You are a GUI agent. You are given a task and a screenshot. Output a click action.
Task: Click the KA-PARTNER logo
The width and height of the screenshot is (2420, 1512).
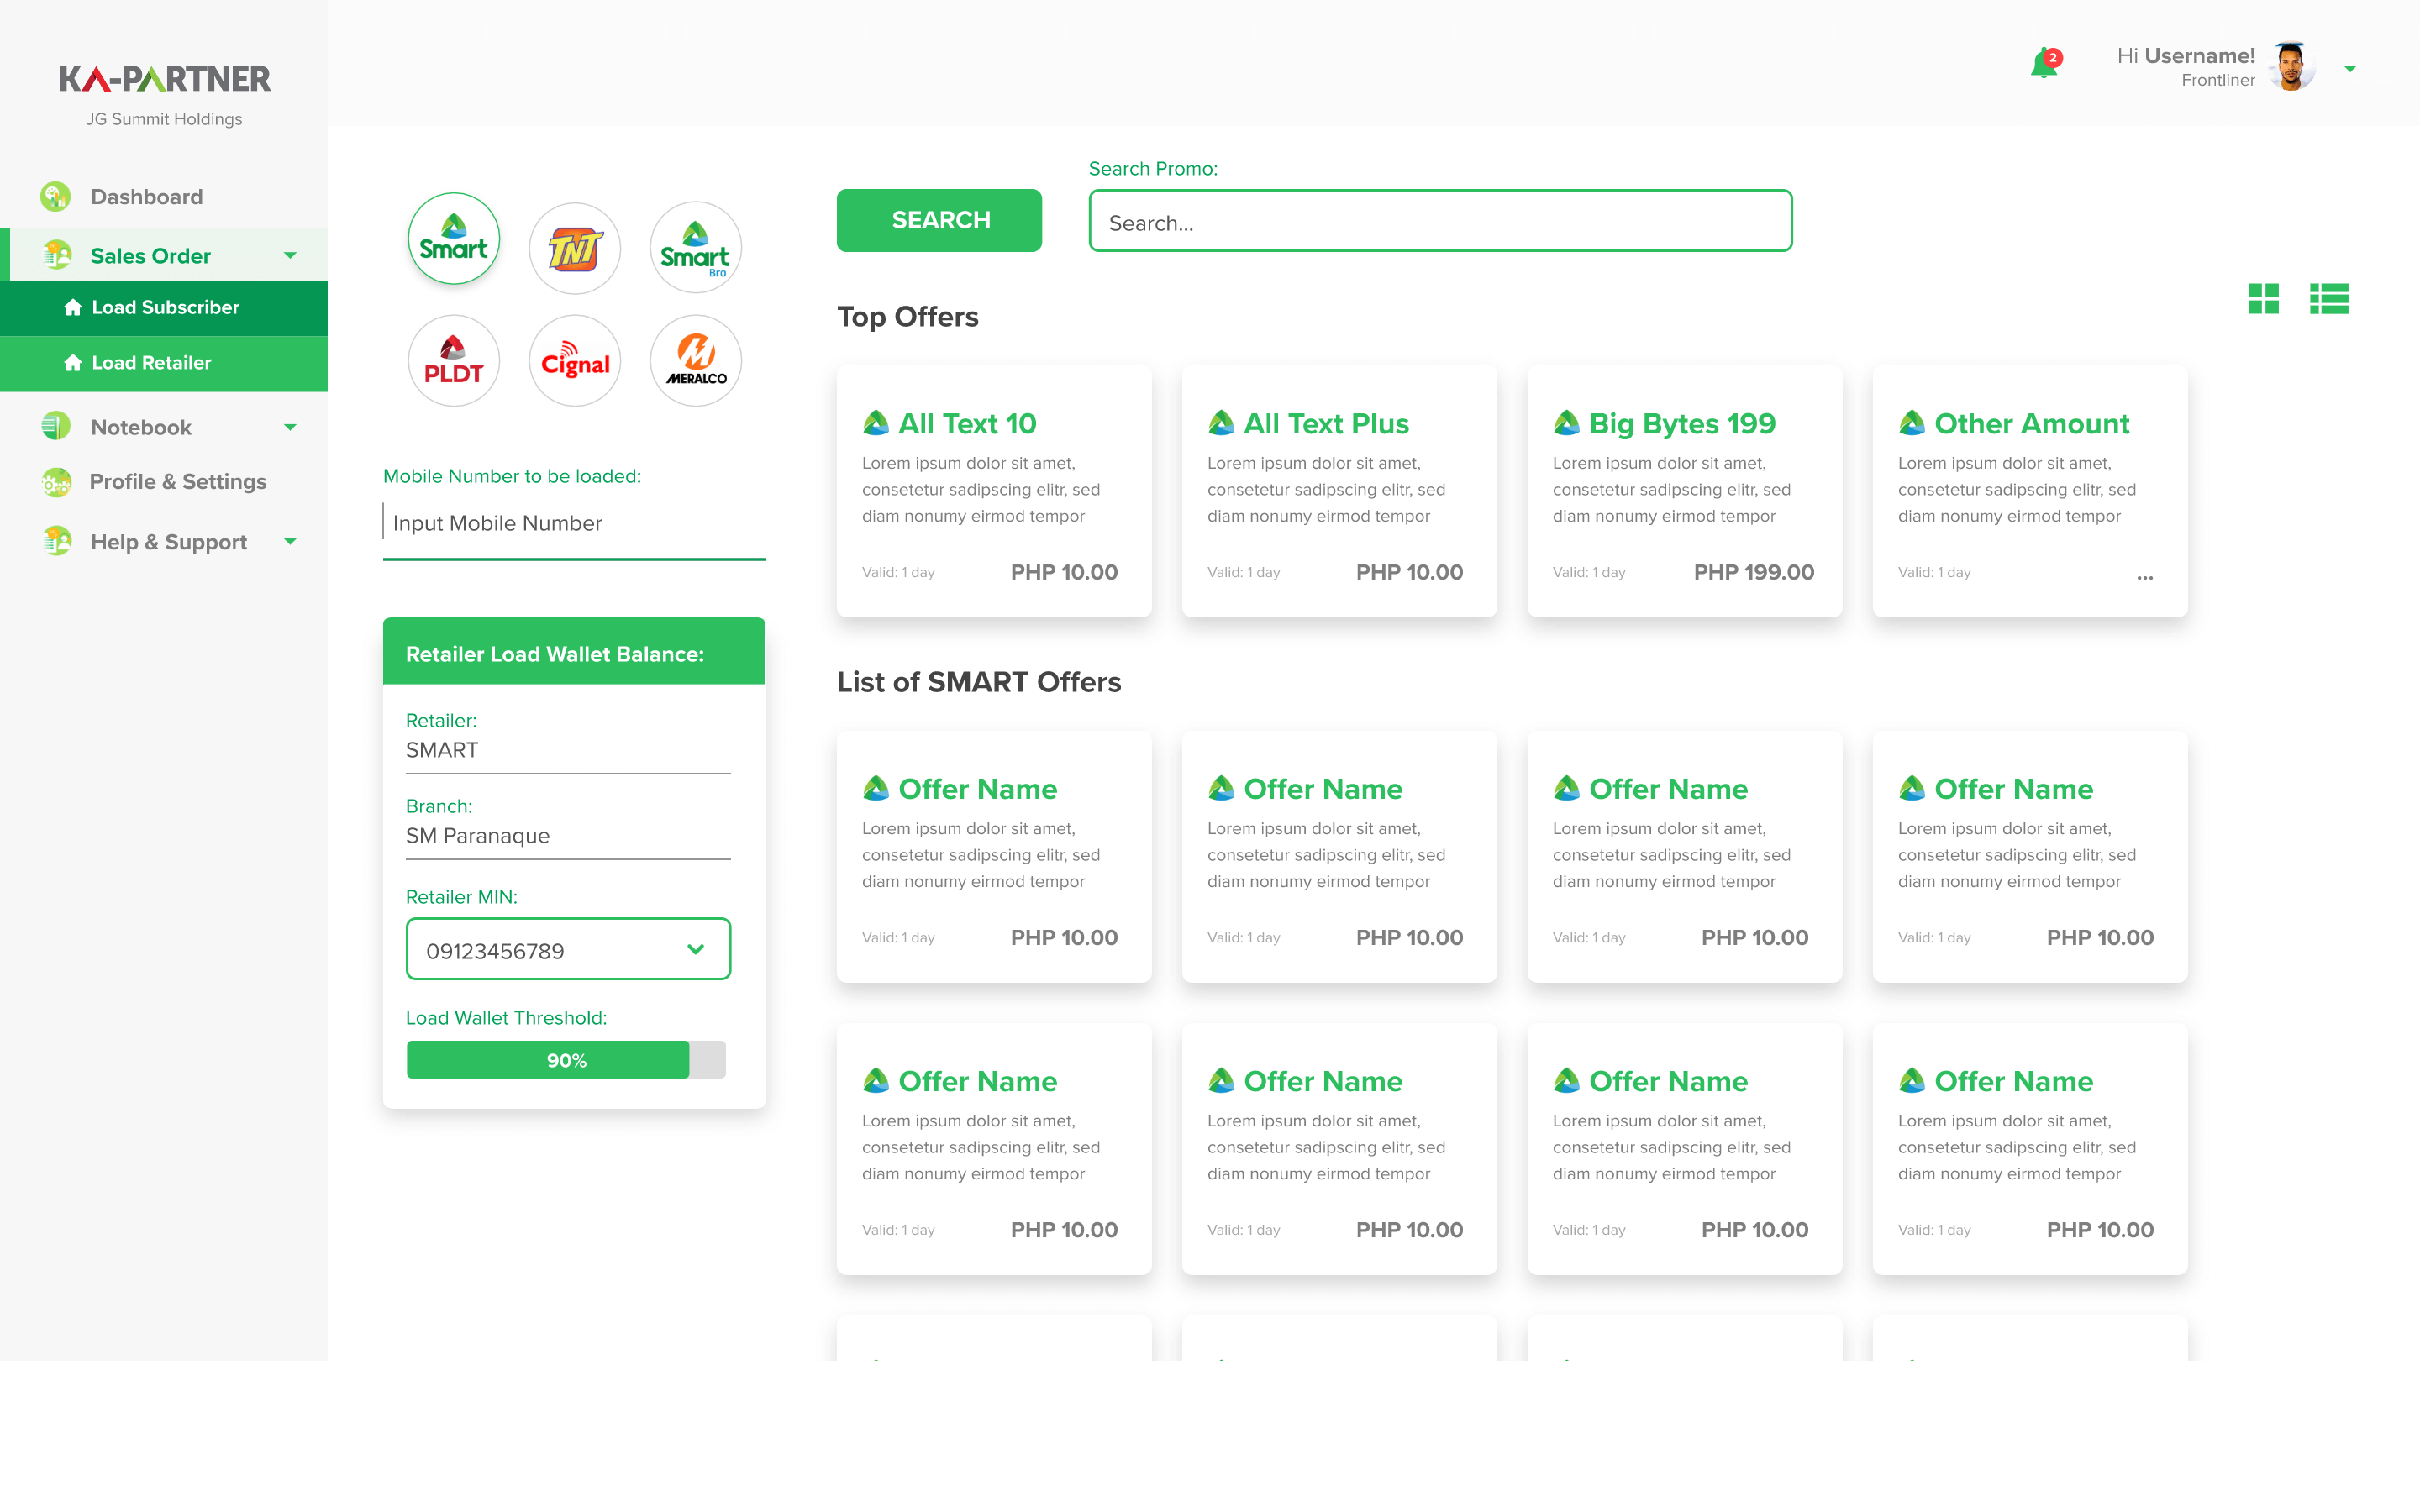pyautogui.click(x=165, y=79)
